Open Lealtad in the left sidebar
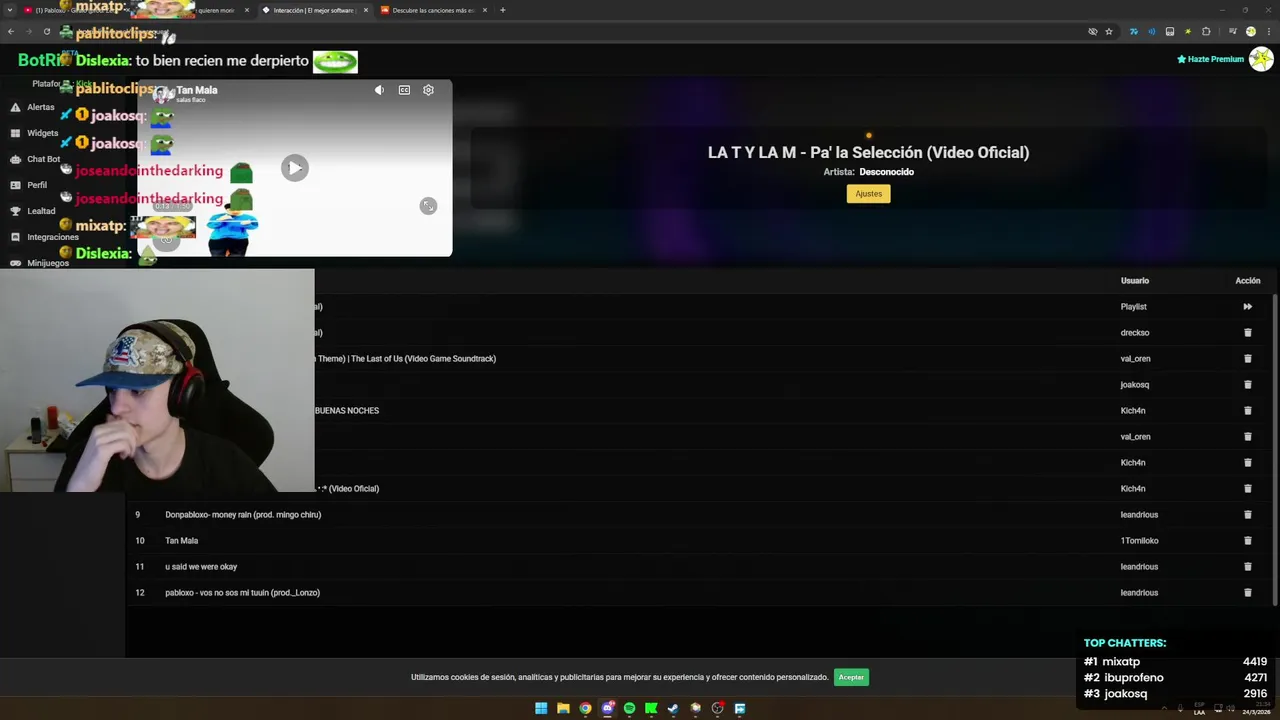This screenshot has width=1280, height=720. (41, 211)
